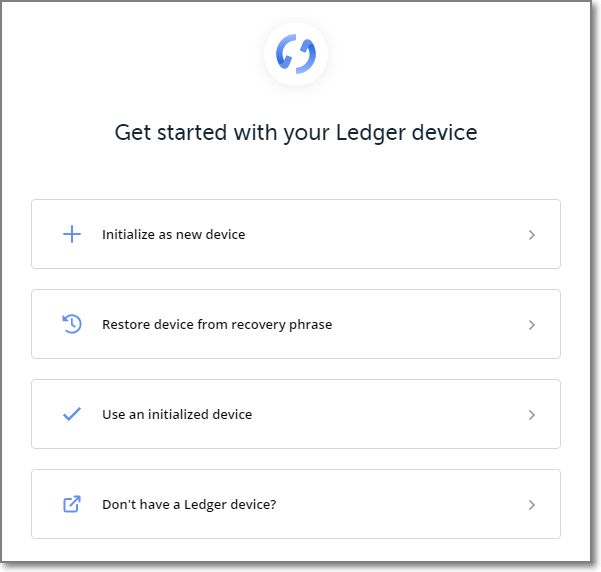This screenshot has width=601, height=572.
Task: Click the external link icon
Action: (72, 504)
